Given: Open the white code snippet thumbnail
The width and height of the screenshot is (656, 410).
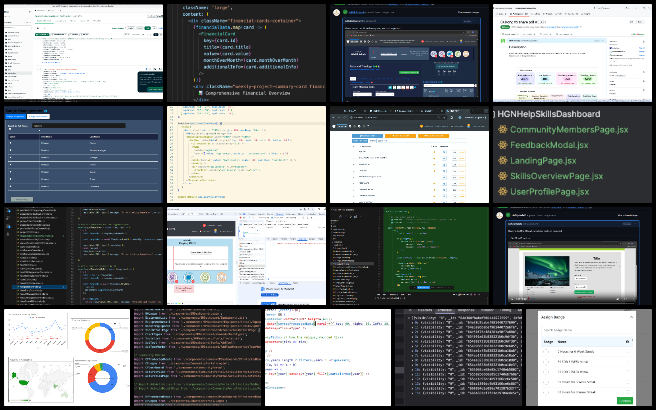Looking at the screenshot, I should click(328, 358).
